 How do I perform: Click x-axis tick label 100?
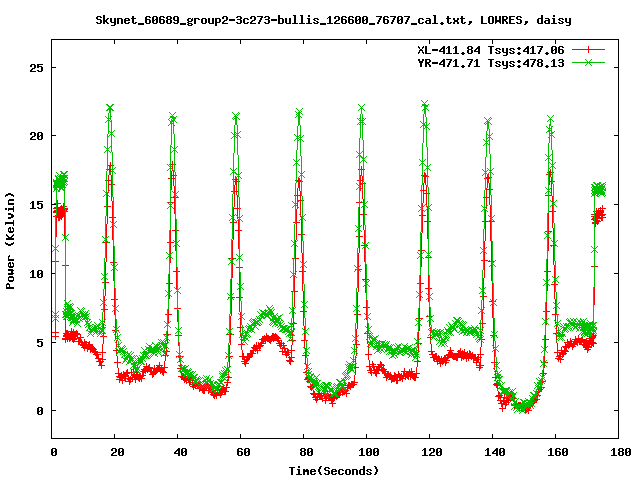pyautogui.click(x=369, y=452)
